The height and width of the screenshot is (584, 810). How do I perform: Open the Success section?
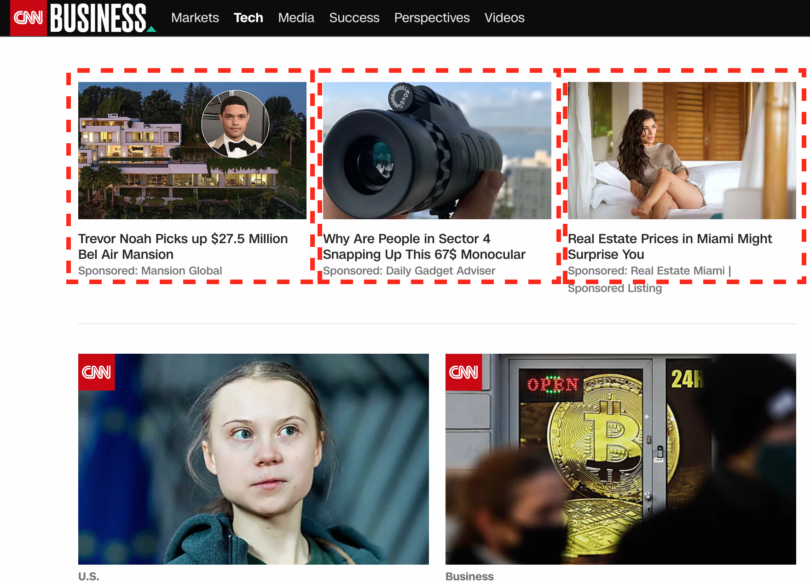point(354,18)
